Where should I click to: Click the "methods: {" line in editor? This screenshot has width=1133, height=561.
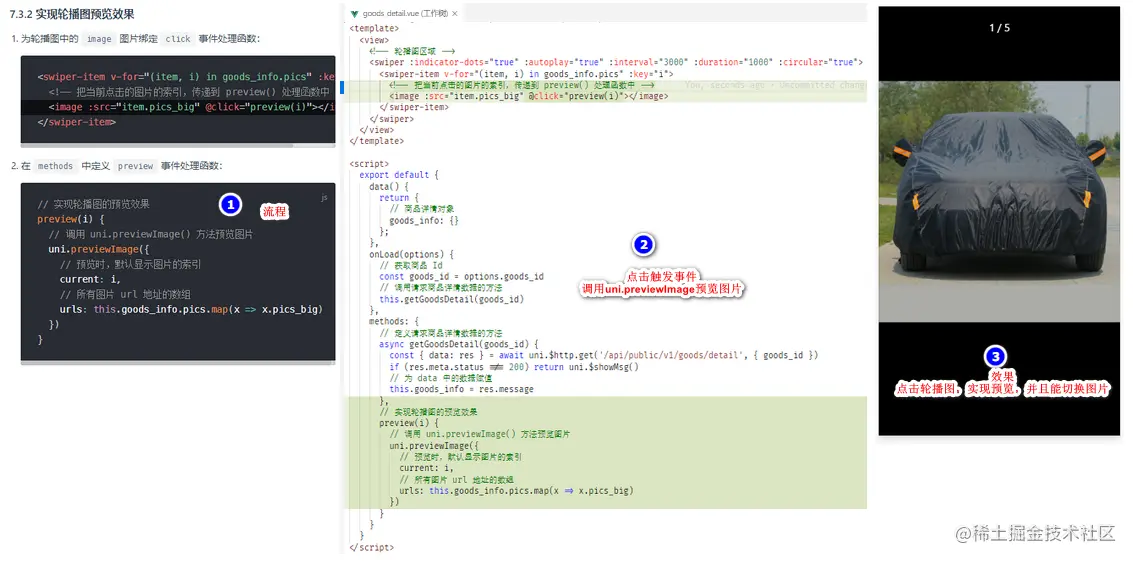click(x=394, y=321)
